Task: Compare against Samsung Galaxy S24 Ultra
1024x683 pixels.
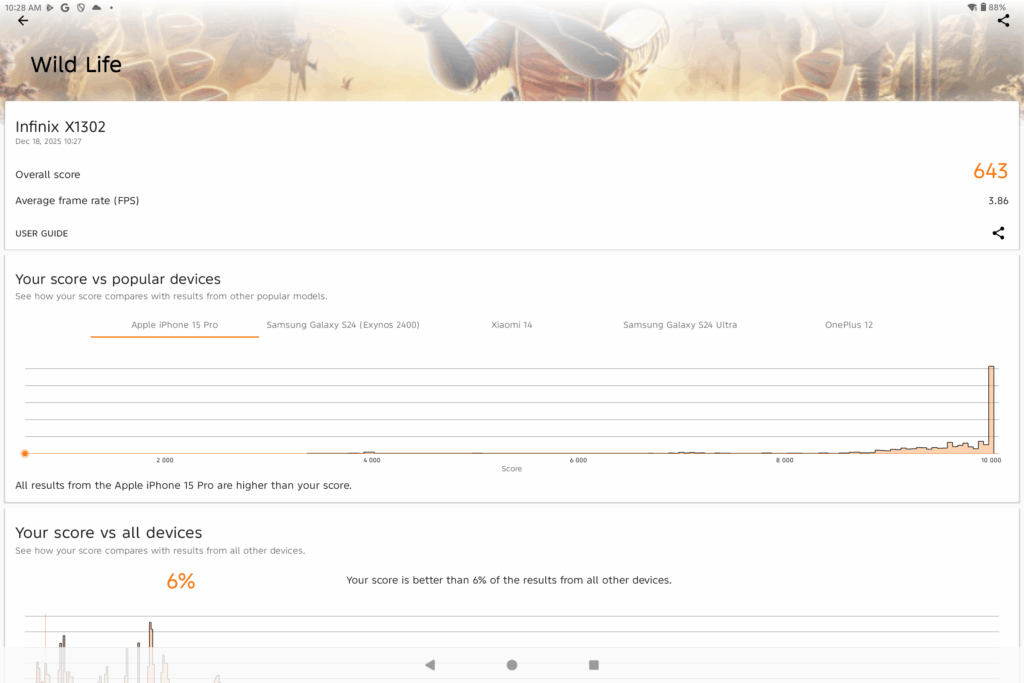Action: 679,325
